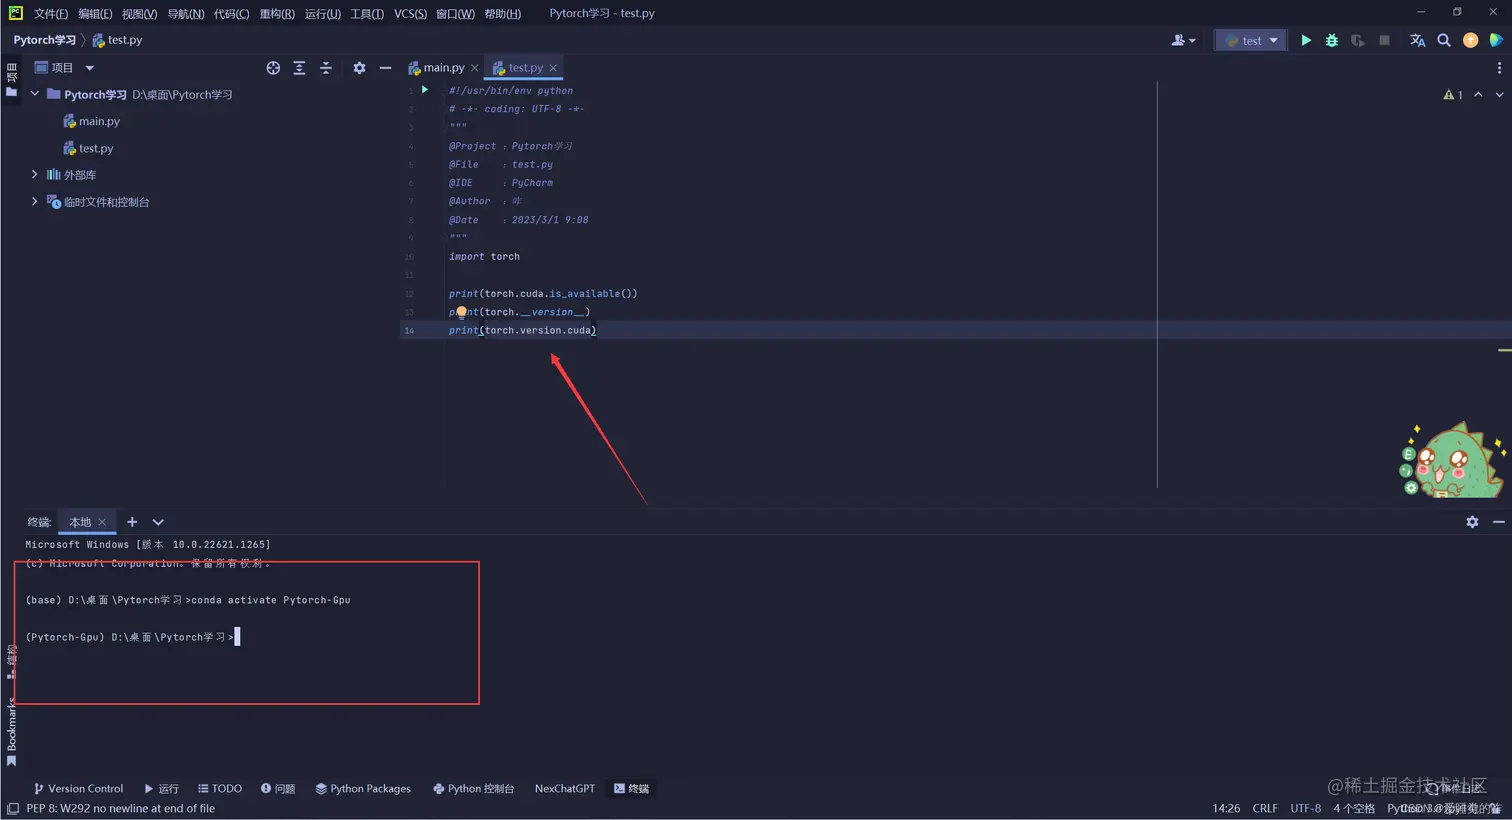Viewport: 1512px width, 820px height.
Task: Add a new terminal session with plus
Action: (132, 522)
